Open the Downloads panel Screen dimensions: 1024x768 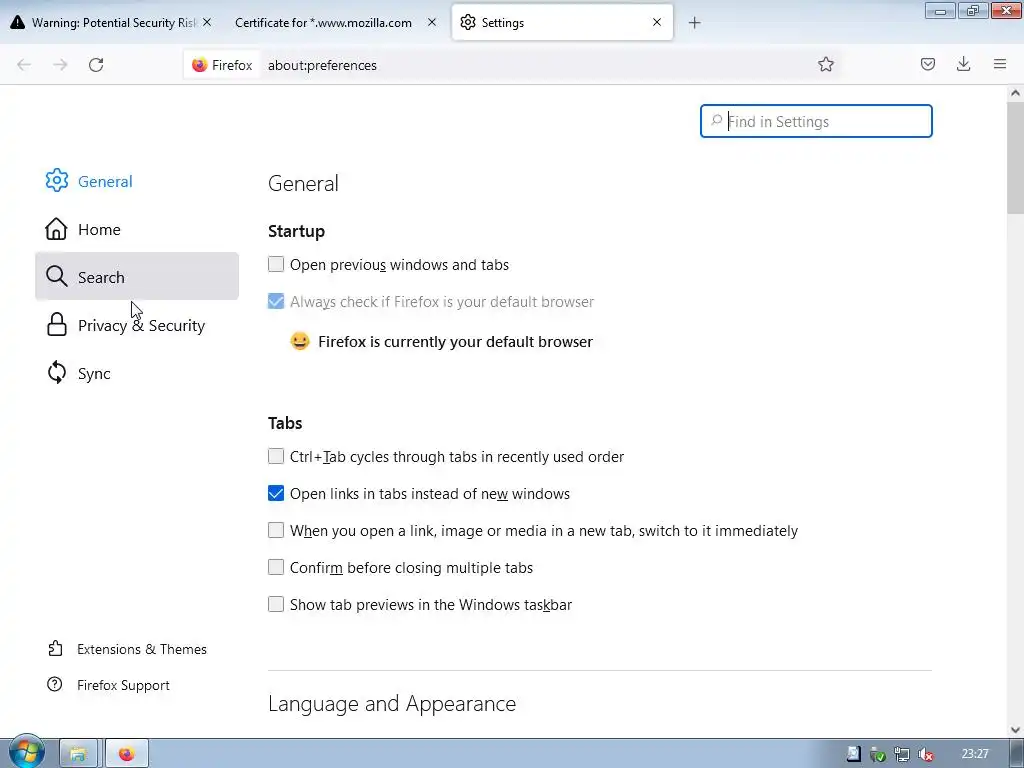(x=963, y=64)
